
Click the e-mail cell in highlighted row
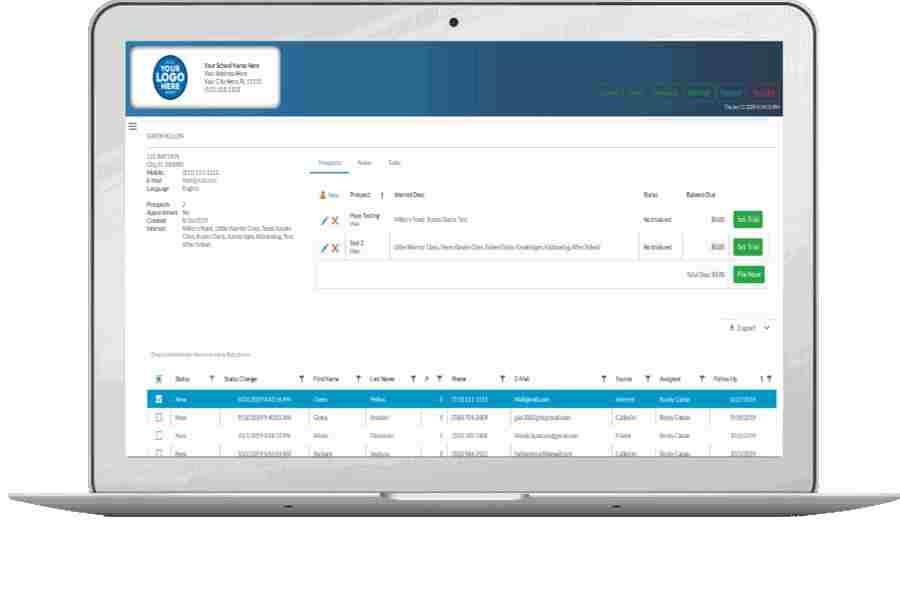pos(532,399)
